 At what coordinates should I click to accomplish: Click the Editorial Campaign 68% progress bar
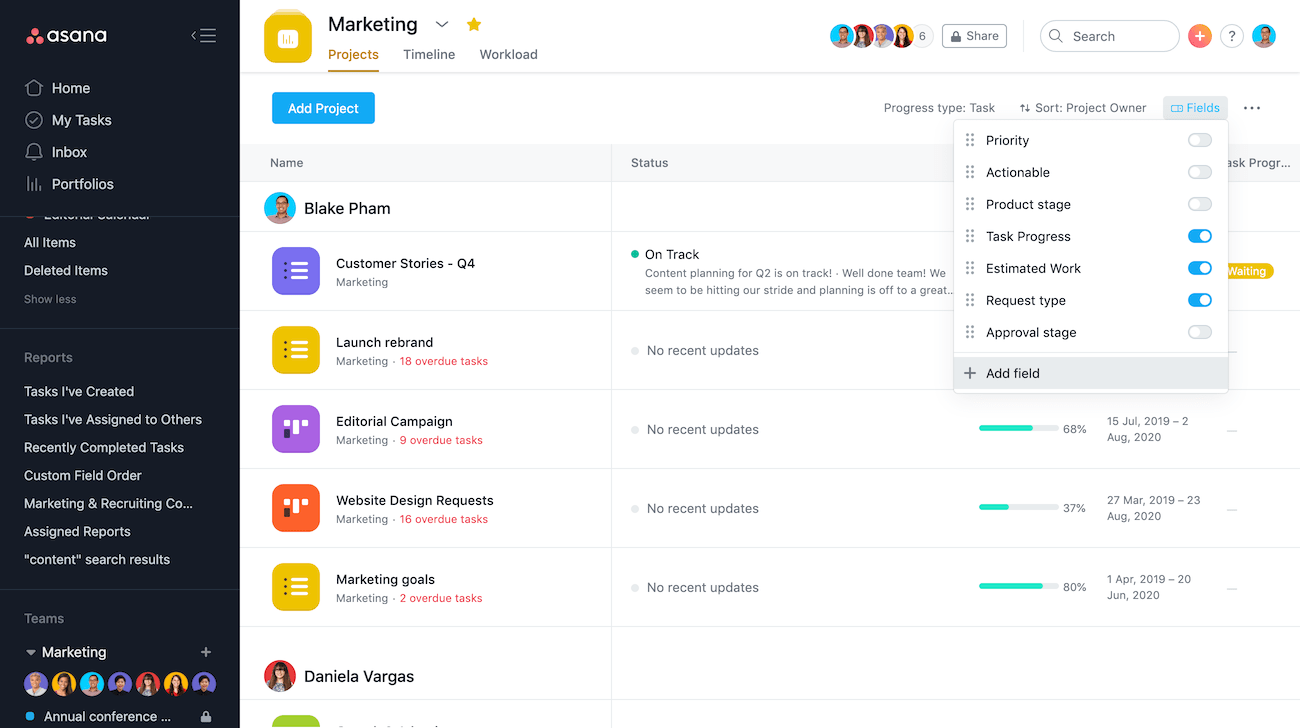coord(1019,428)
